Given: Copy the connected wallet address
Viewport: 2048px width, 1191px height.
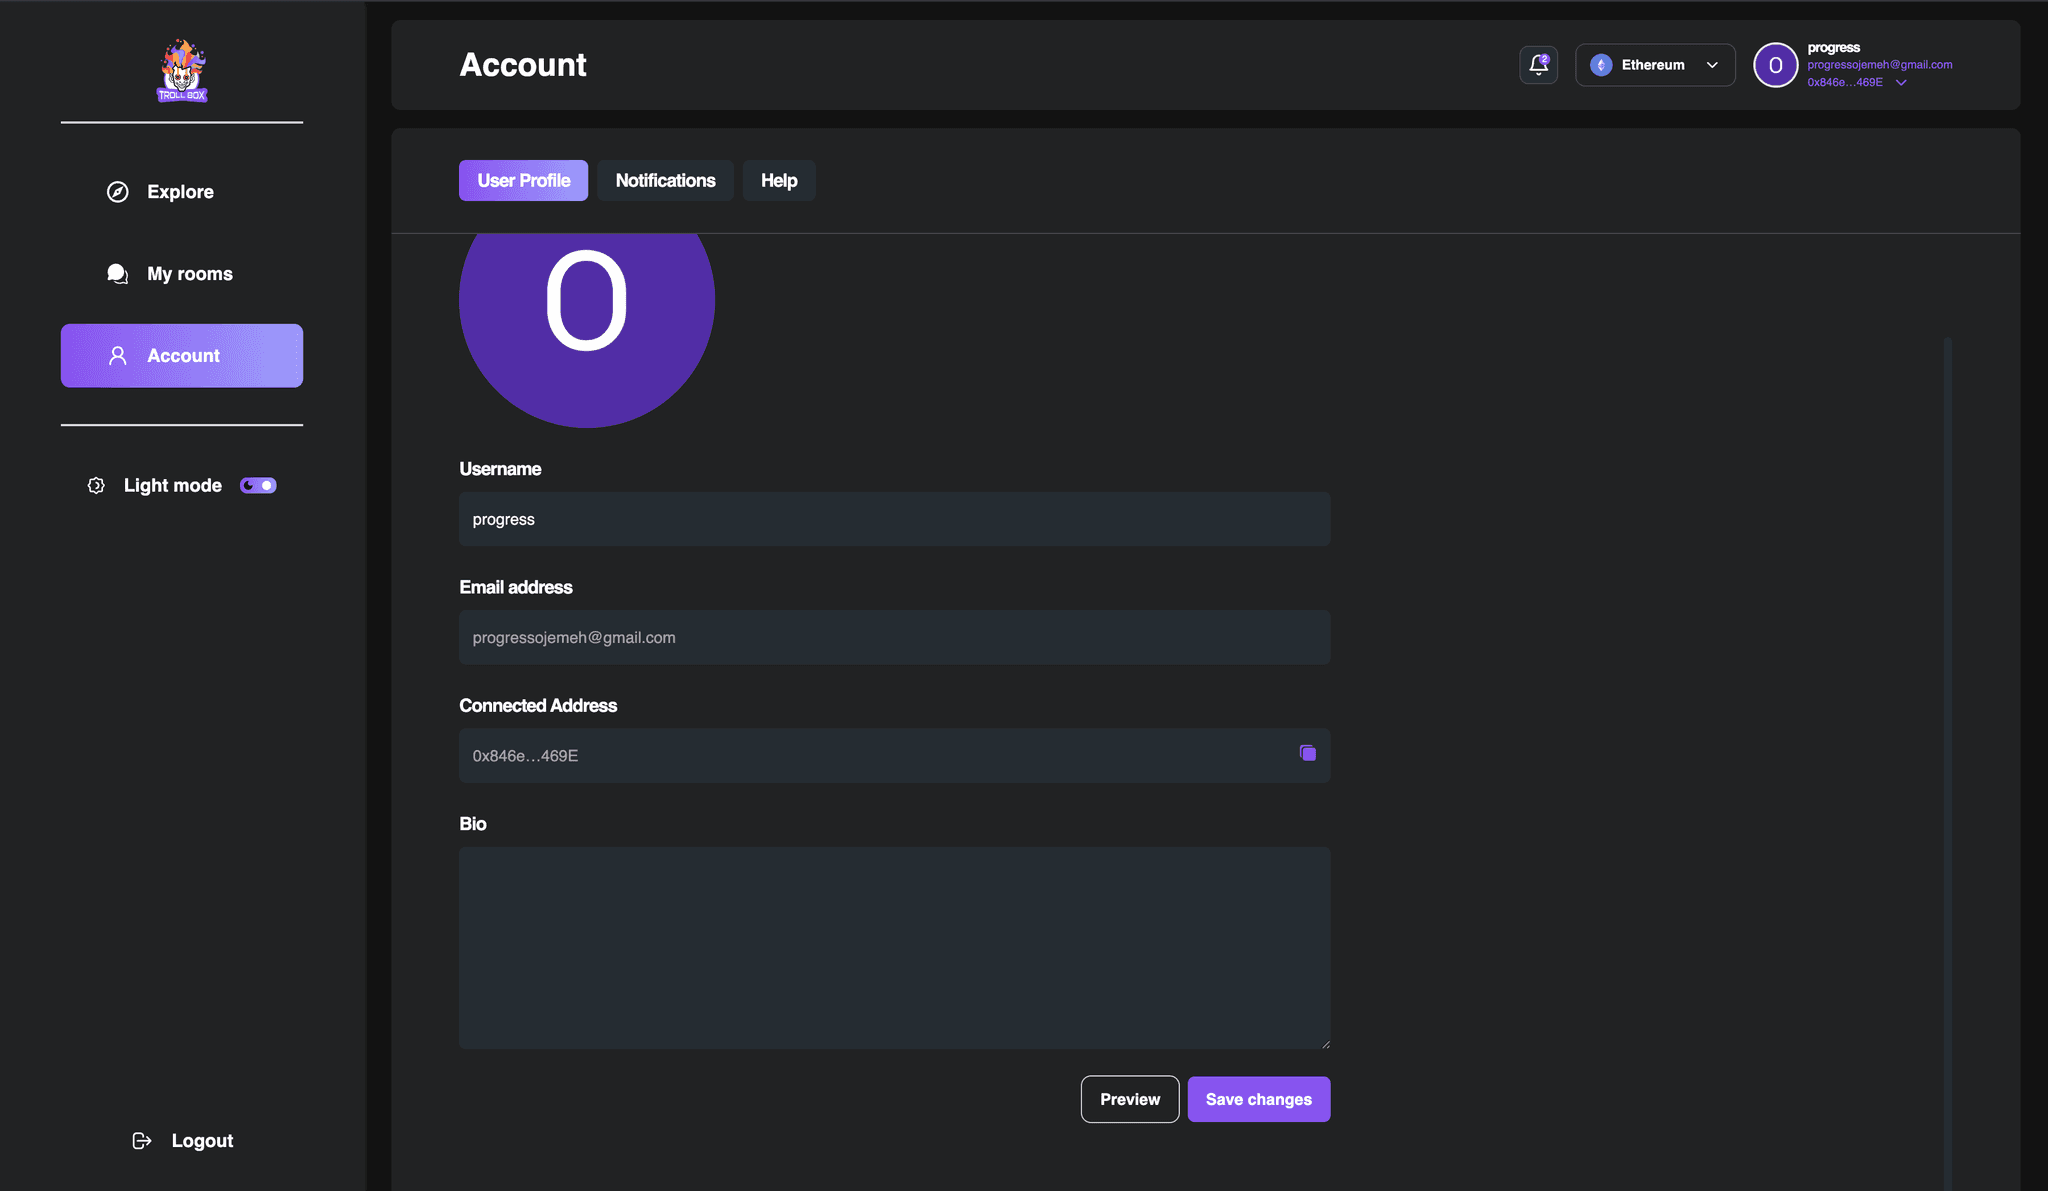Looking at the screenshot, I should coord(1306,753).
